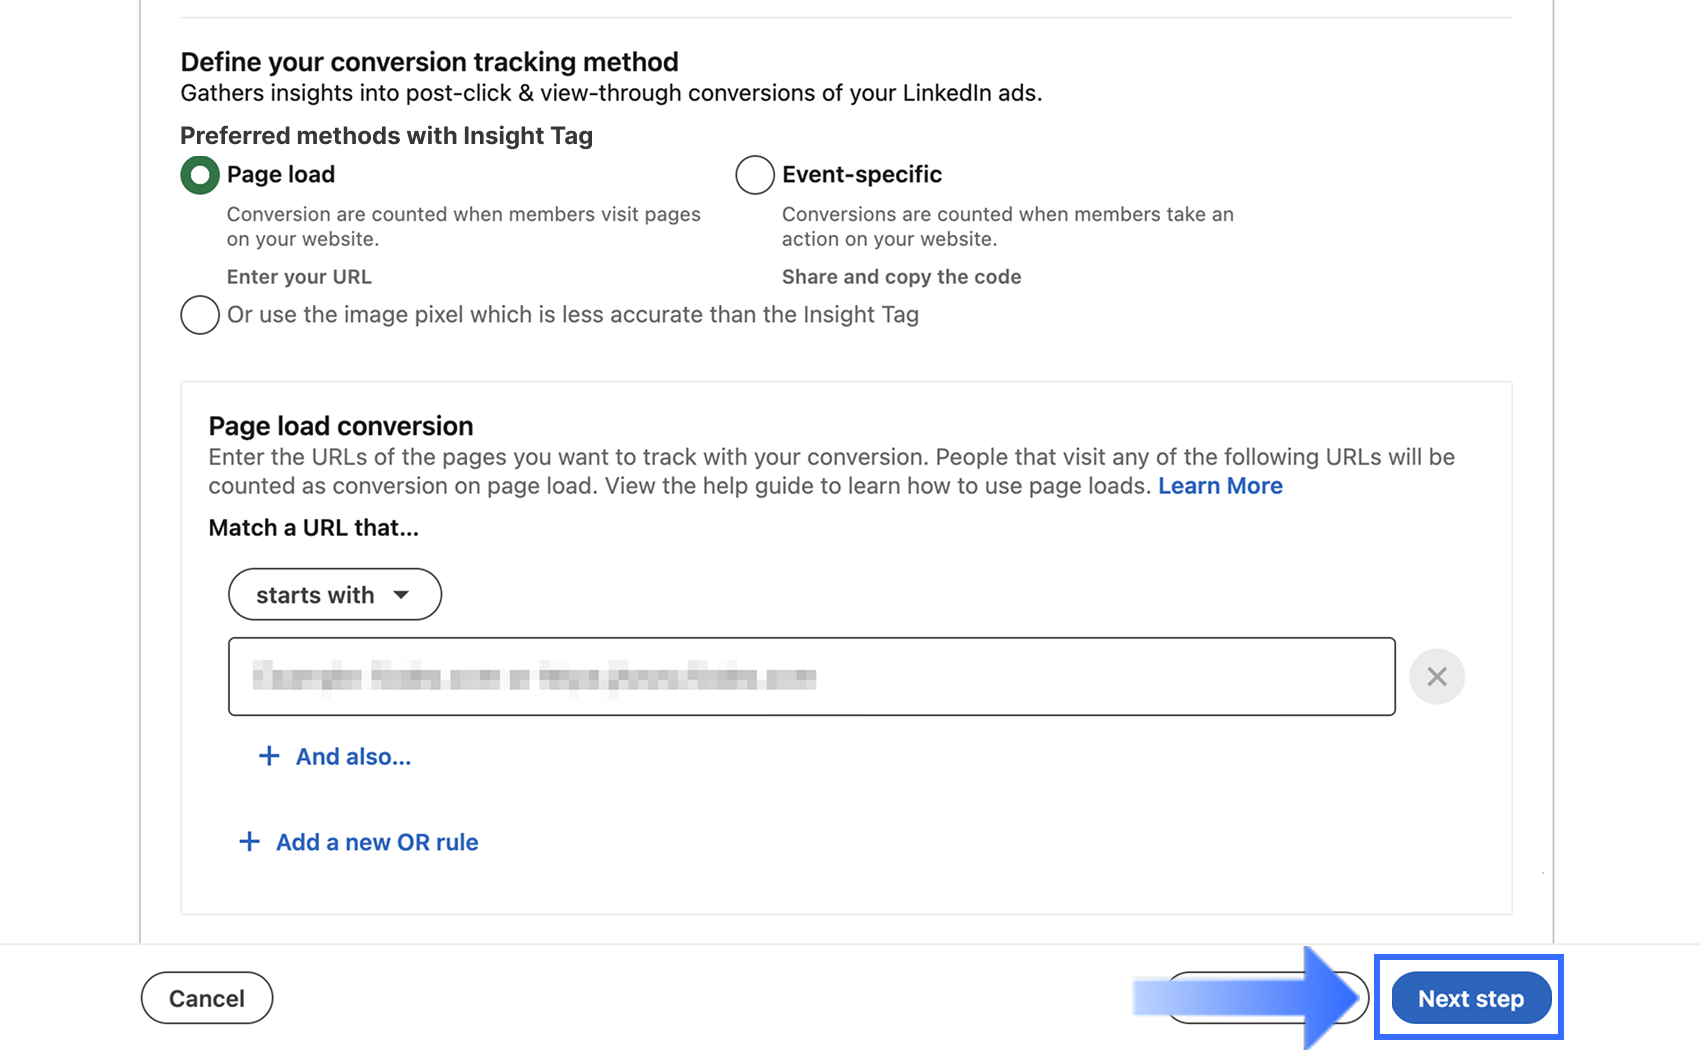The image size is (1700, 1050).
Task: Click "Share and copy the code" text
Action: click(x=901, y=277)
